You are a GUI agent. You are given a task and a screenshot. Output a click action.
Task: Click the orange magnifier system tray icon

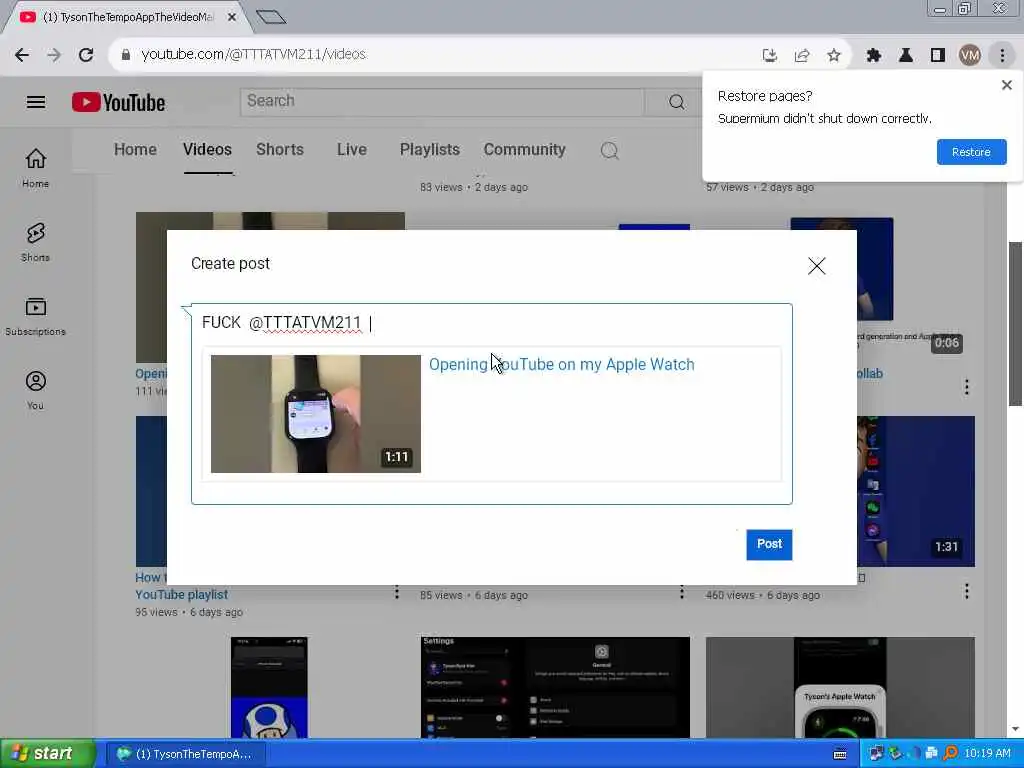coord(950,754)
